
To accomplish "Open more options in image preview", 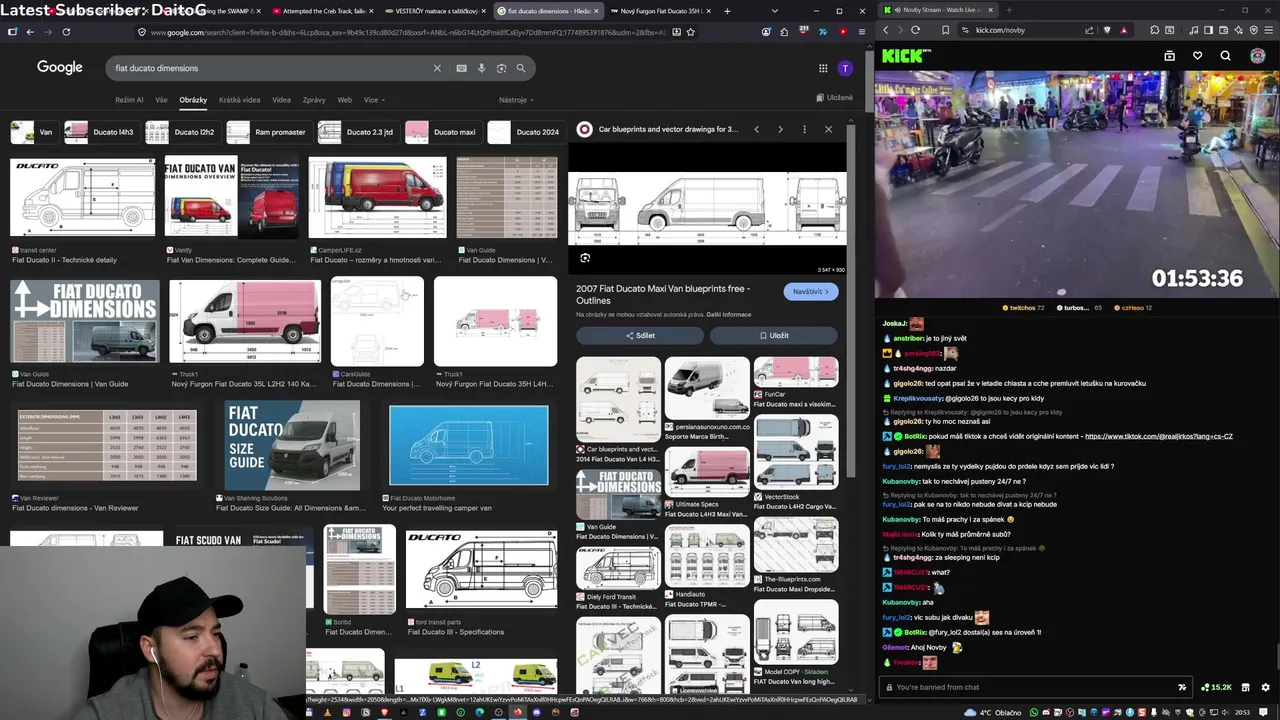I will click(804, 129).
